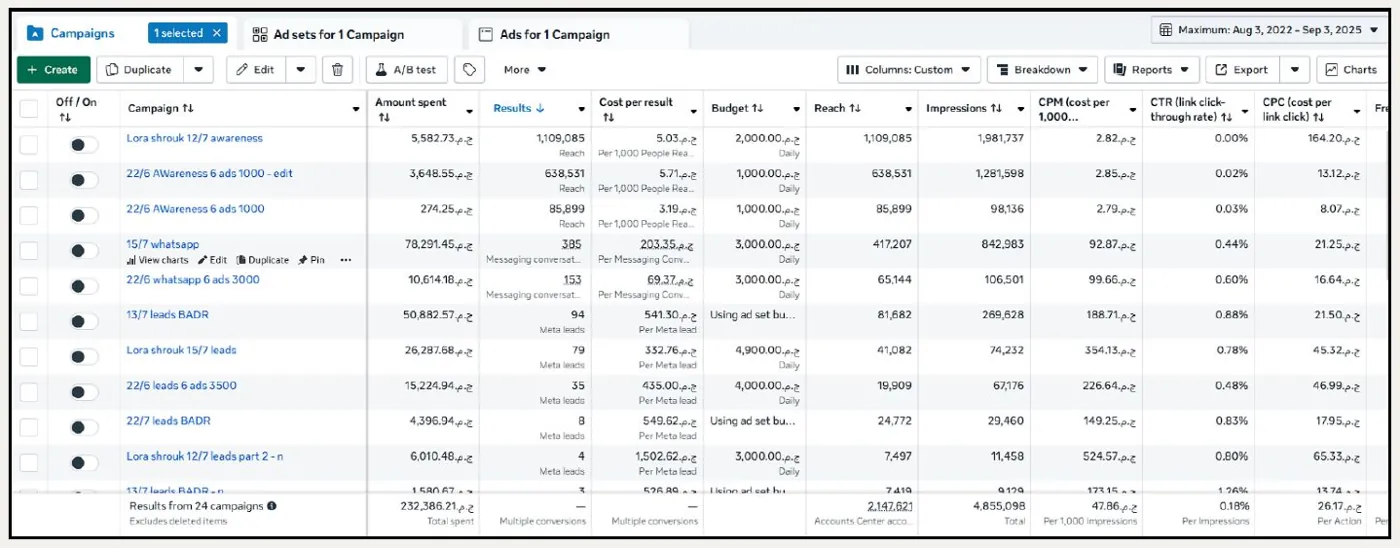The height and width of the screenshot is (548, 1400).
Task: Open the Edit dropdown arrow
Action: (x=301, y=70)
